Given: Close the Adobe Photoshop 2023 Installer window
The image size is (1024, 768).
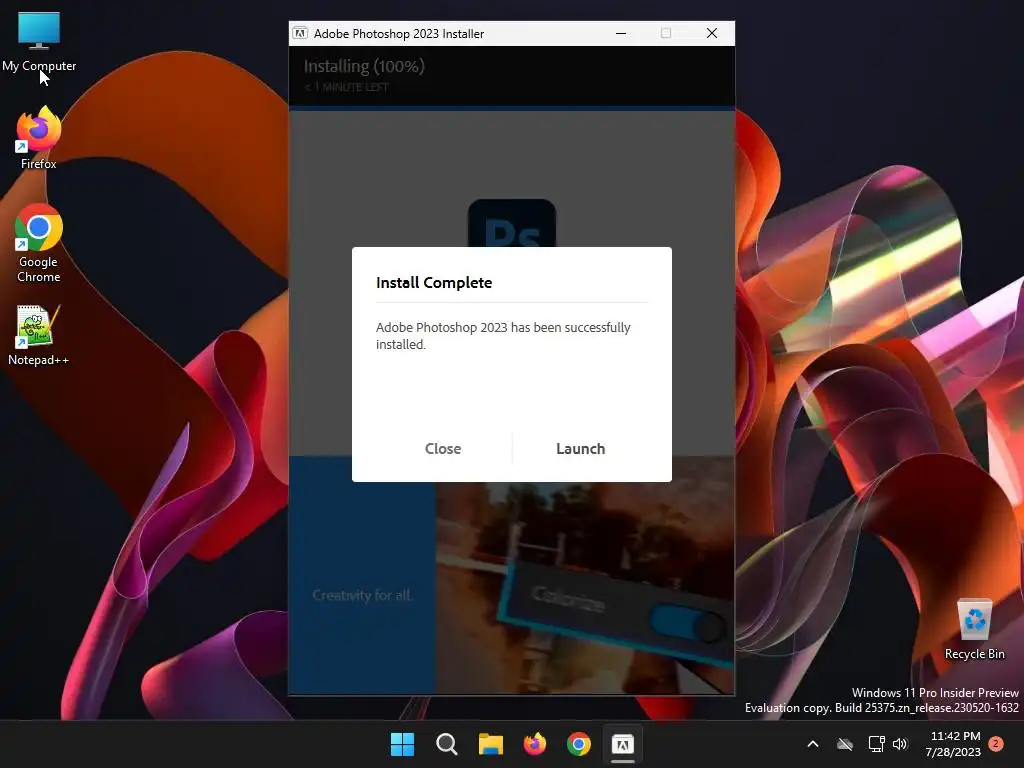Looking at the screenshot, I should pos(712,33).
